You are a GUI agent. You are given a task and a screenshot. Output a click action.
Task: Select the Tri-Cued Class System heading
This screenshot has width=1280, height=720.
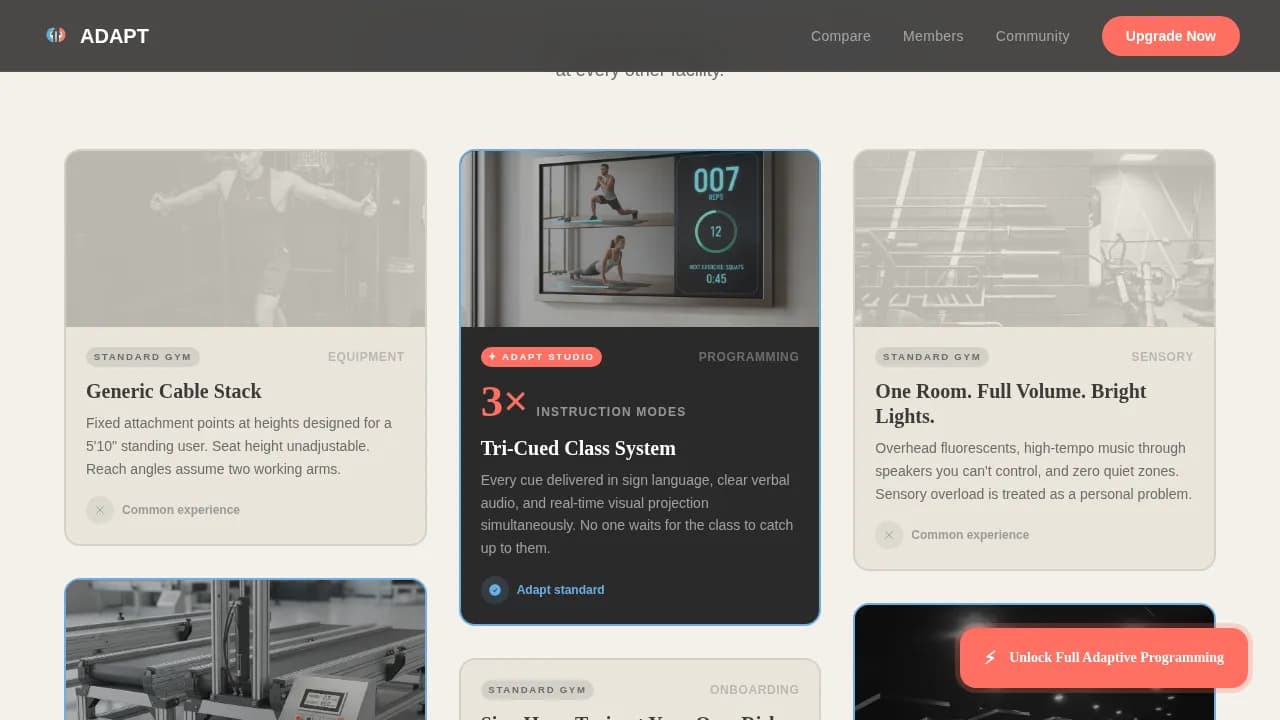point(578,448)
